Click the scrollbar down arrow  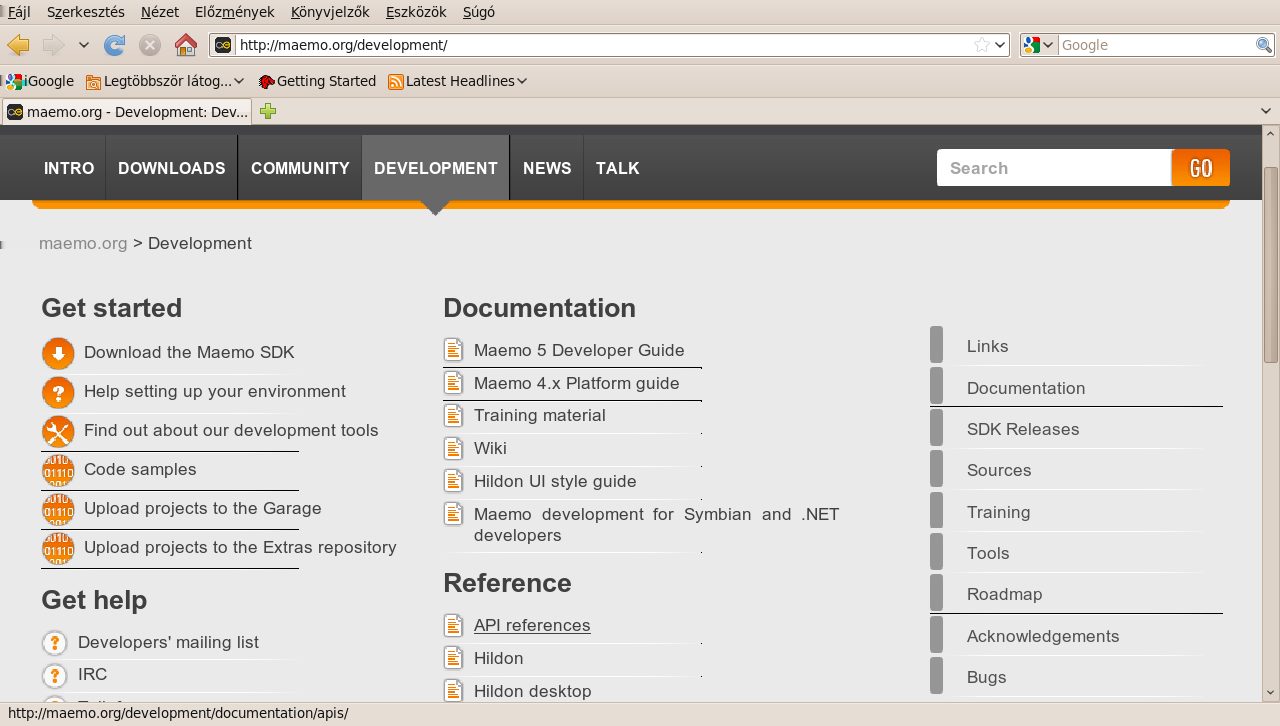(1271, 691)
